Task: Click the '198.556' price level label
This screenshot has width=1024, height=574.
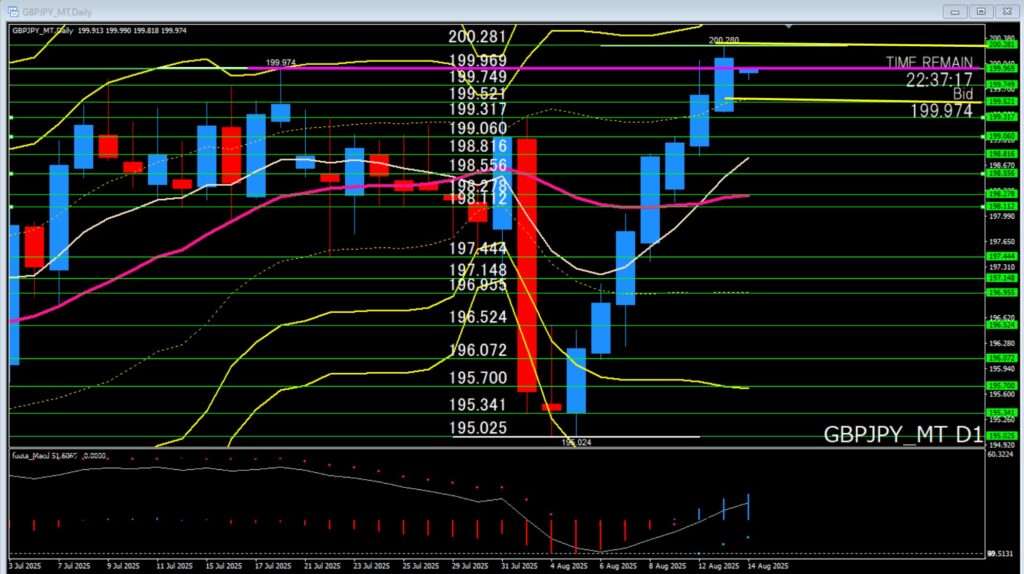Action: 477,165
